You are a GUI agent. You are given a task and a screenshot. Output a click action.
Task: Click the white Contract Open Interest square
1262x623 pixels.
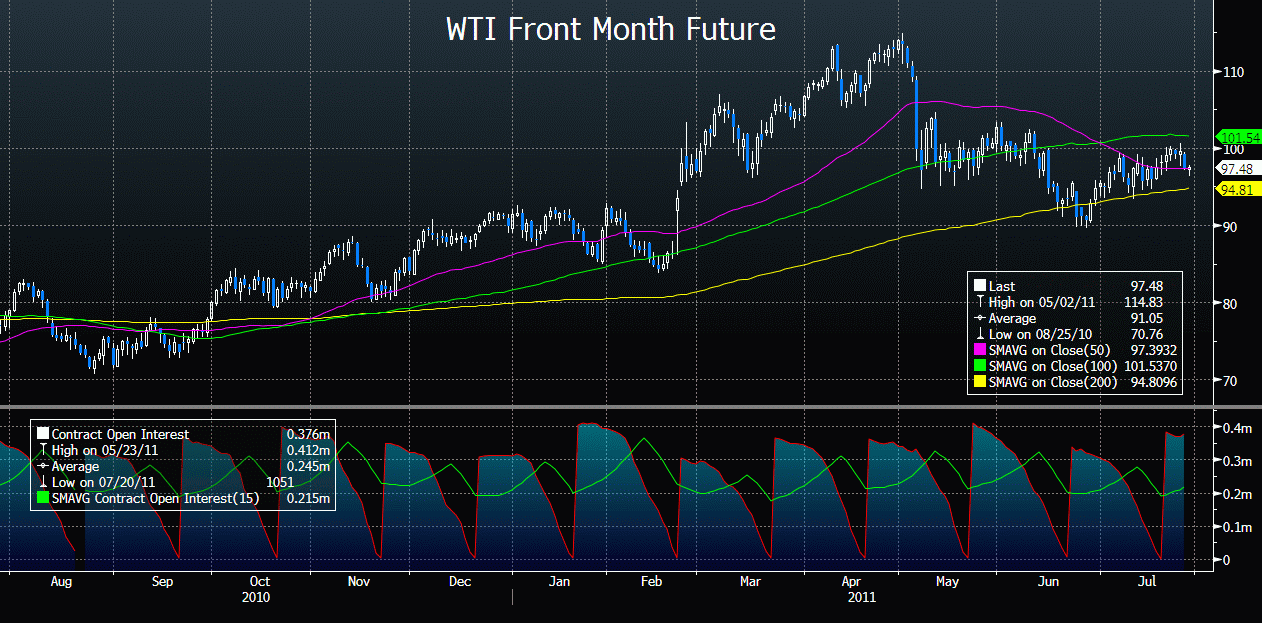click(x=43, y=434)
